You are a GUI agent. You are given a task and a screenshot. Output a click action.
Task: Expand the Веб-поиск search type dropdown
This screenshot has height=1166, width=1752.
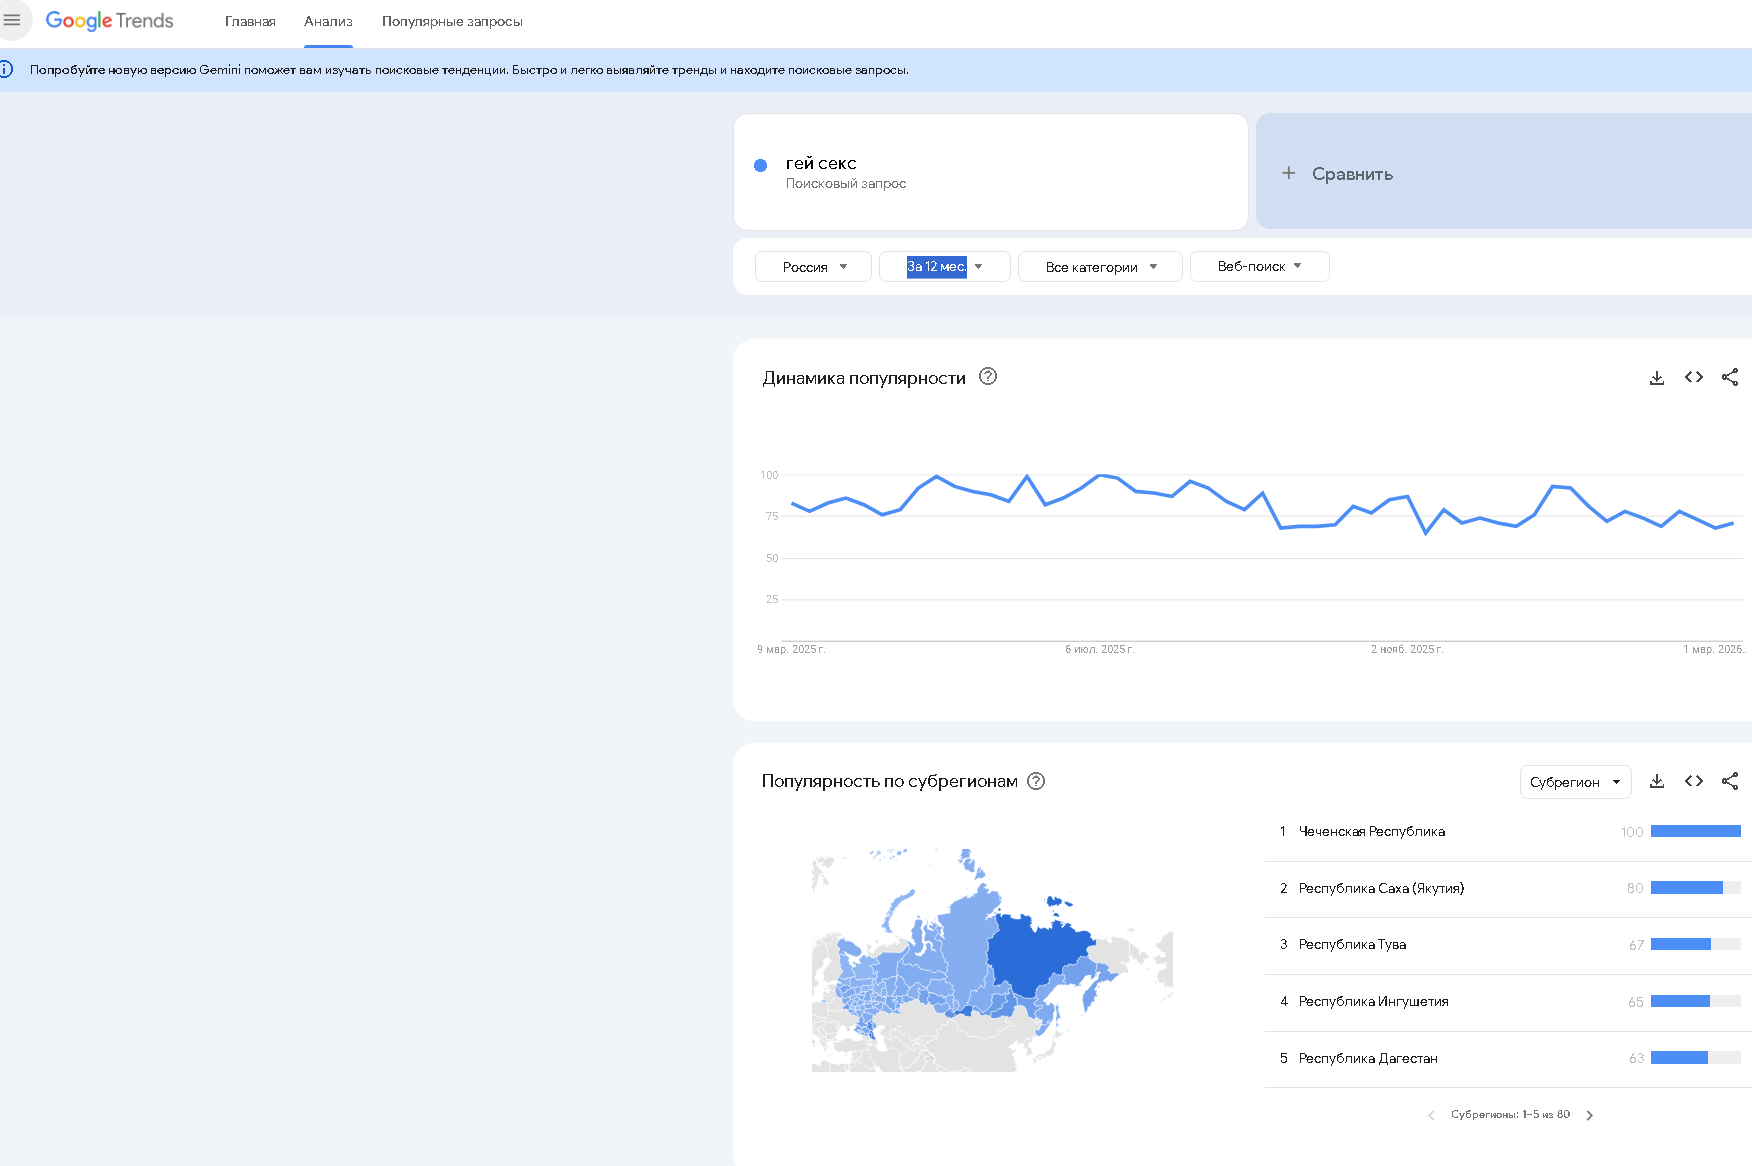click(x=1259, y=267)
